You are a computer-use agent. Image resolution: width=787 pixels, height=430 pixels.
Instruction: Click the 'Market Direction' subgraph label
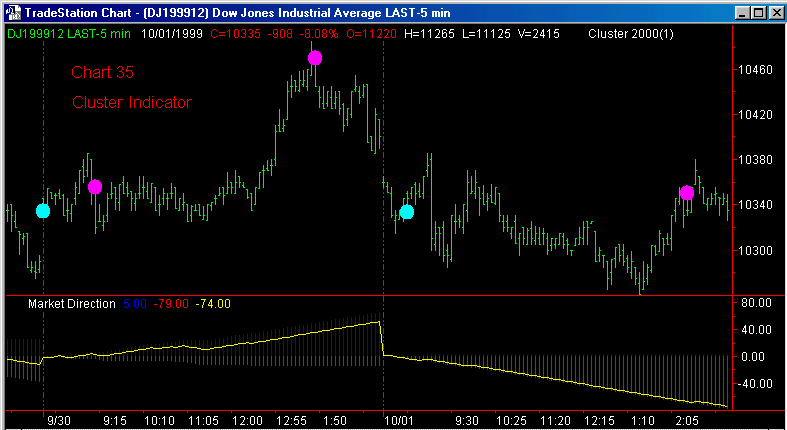coord(72,304)
